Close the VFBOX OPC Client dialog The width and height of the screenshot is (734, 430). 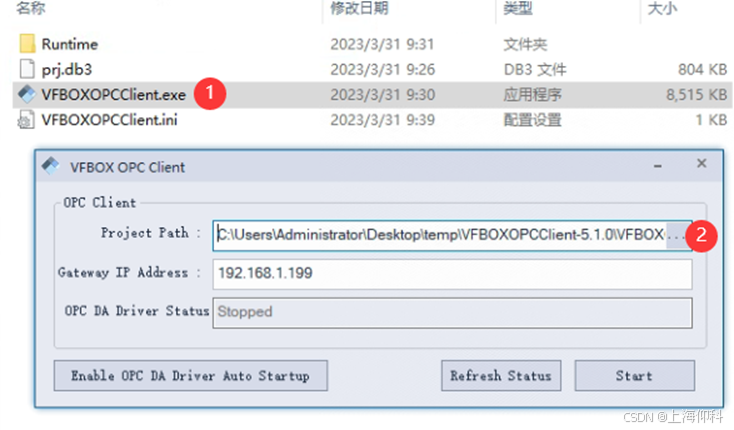point(702,163)
